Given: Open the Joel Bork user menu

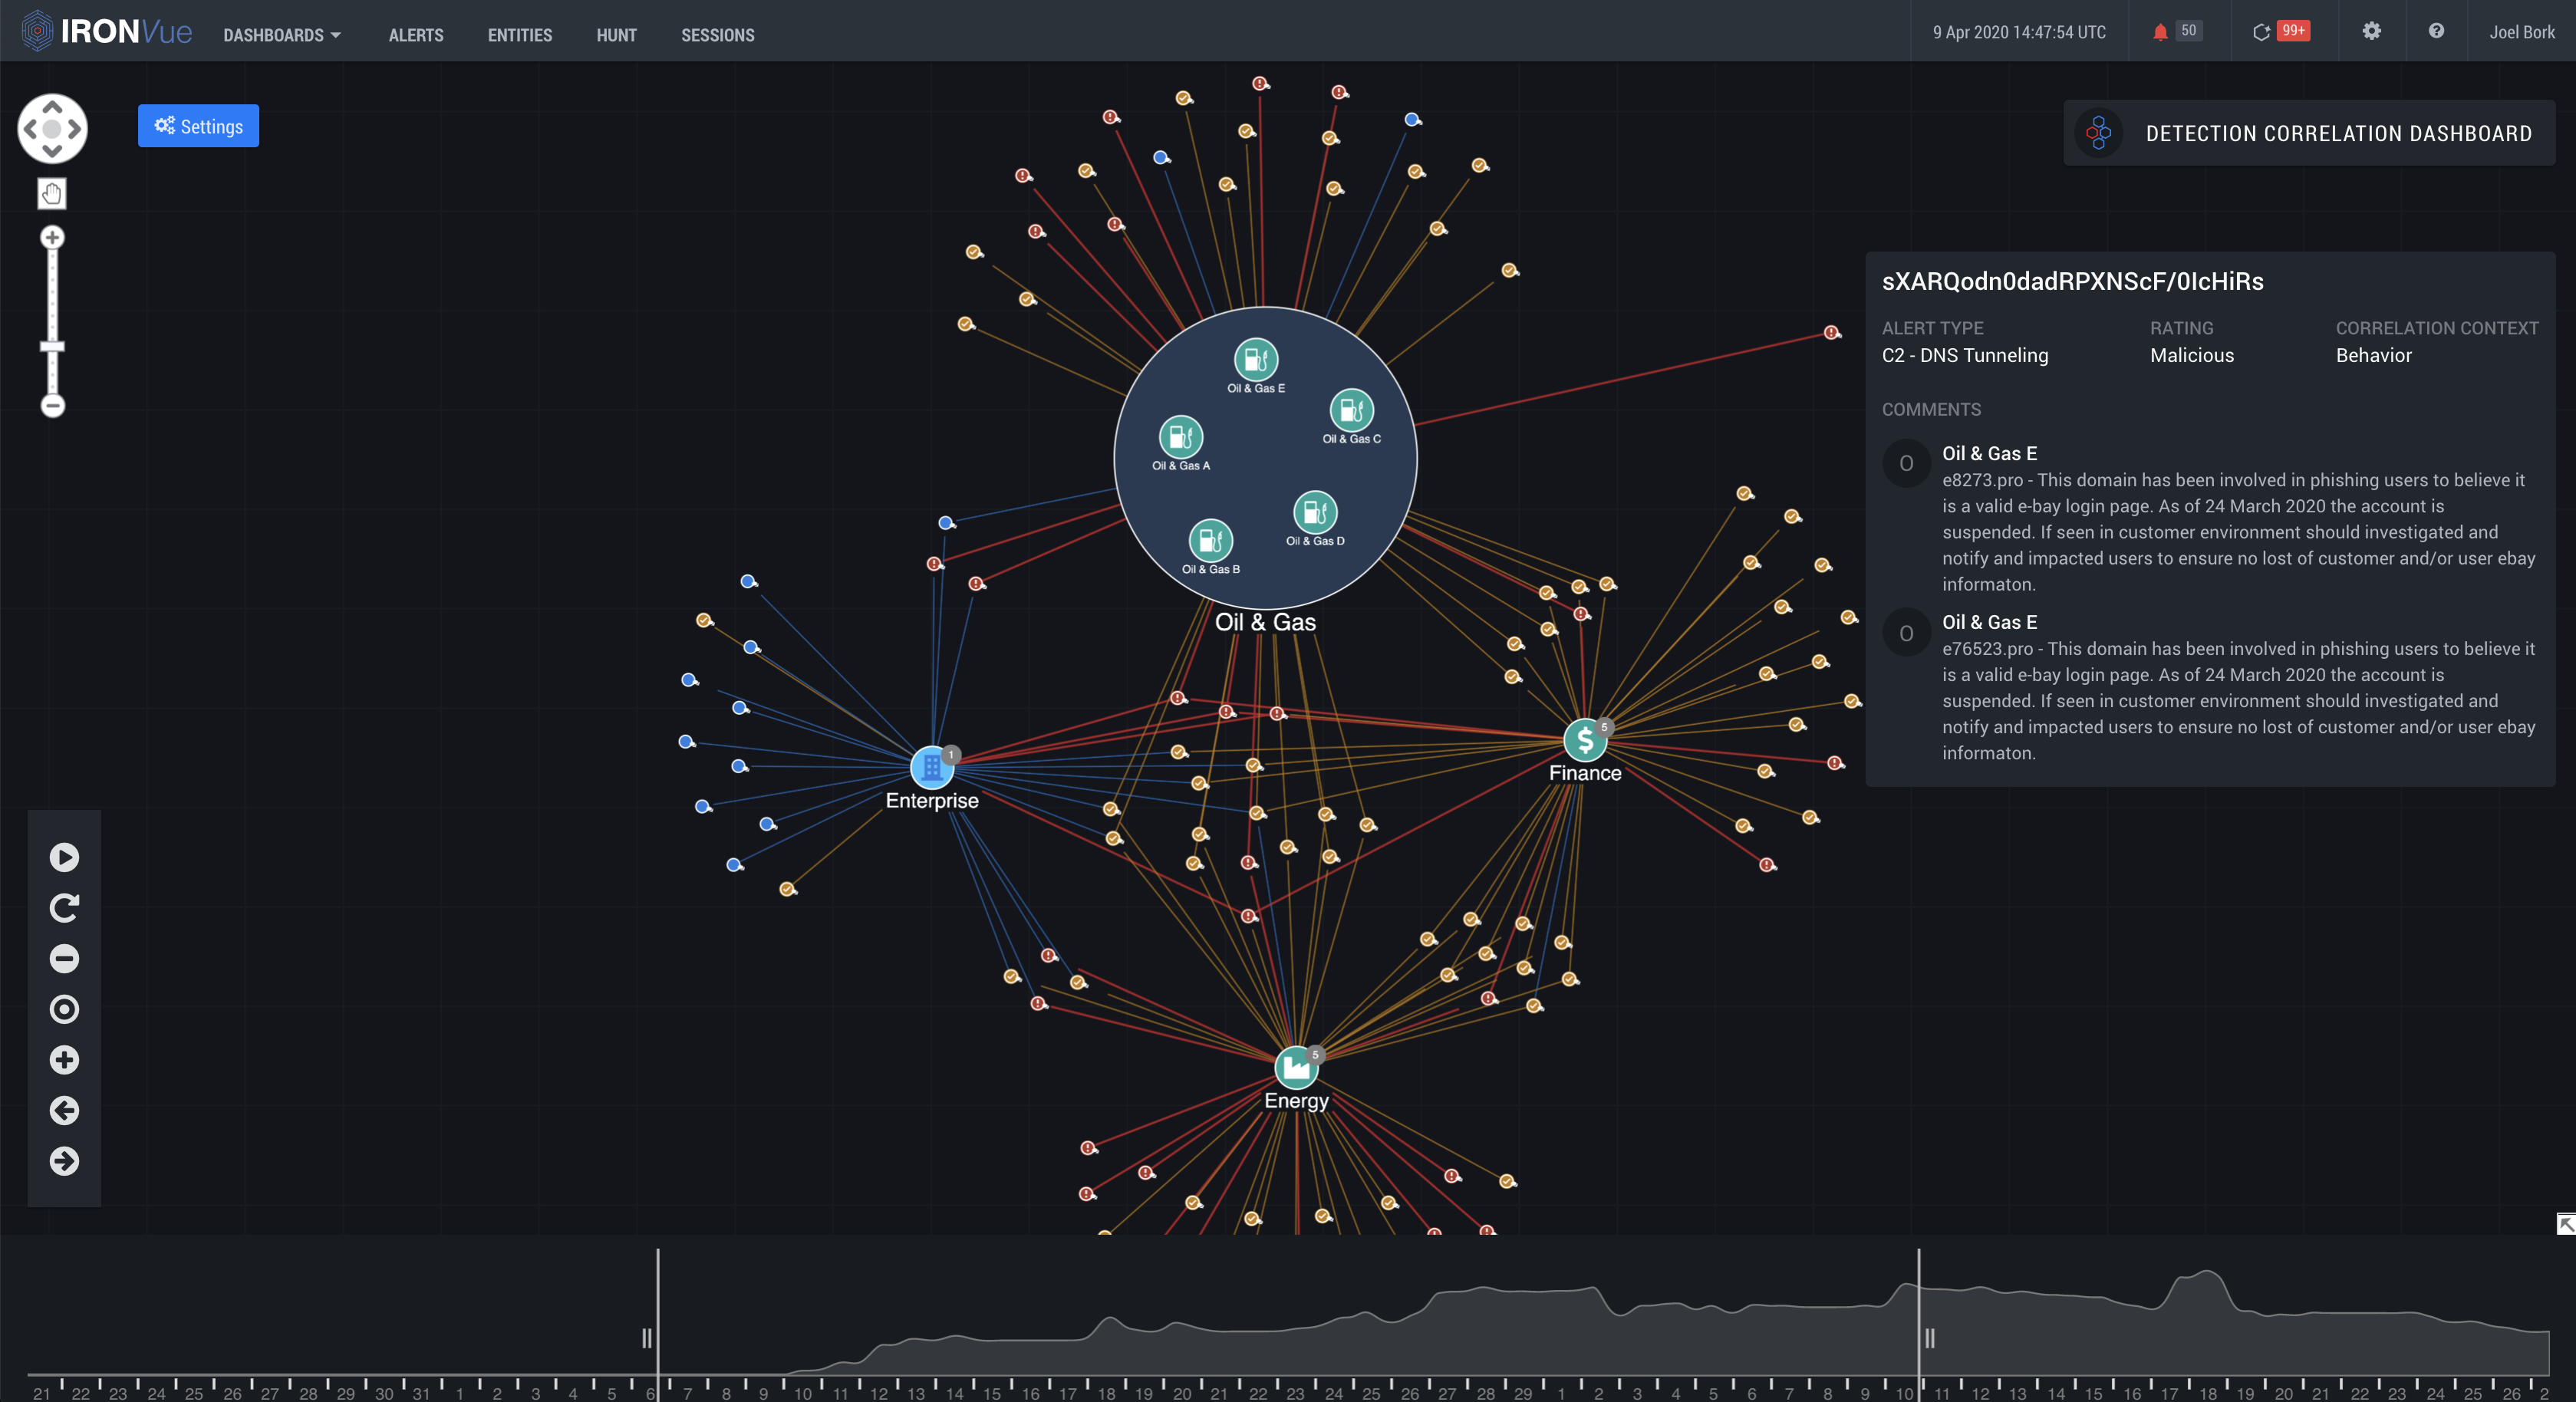Looking at the screenshot, I should 2521,32.
